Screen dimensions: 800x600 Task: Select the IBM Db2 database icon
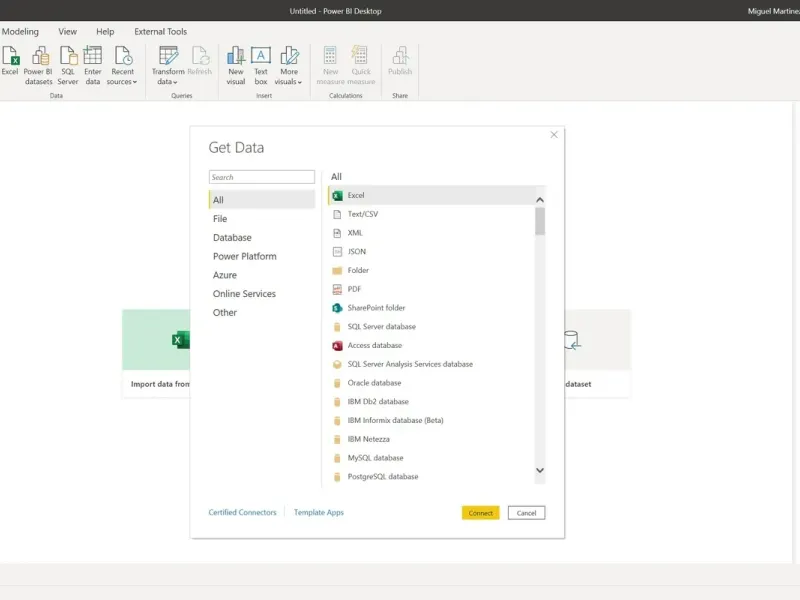tap(337, 402)
